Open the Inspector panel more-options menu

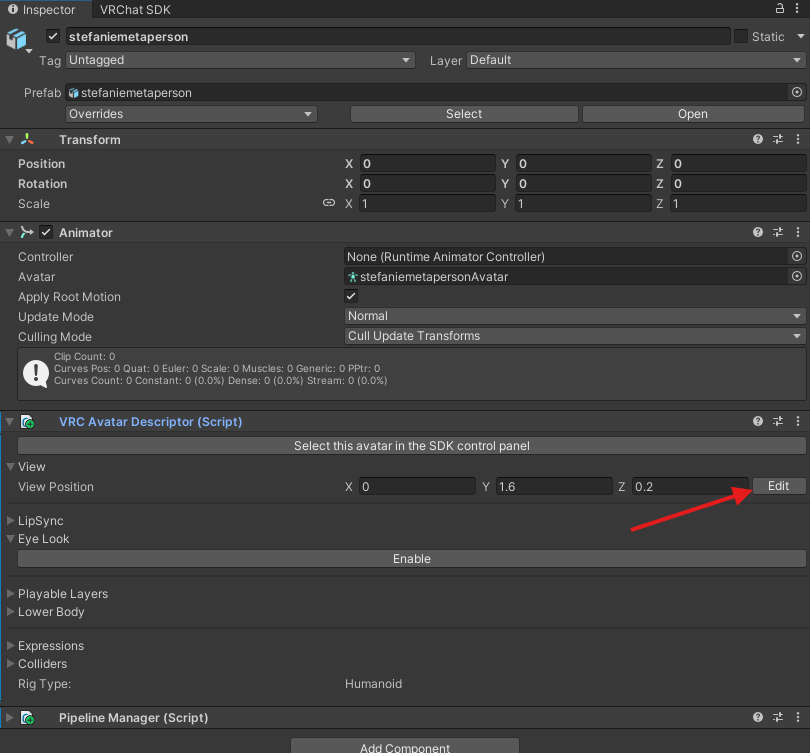(x=797, y=8)
